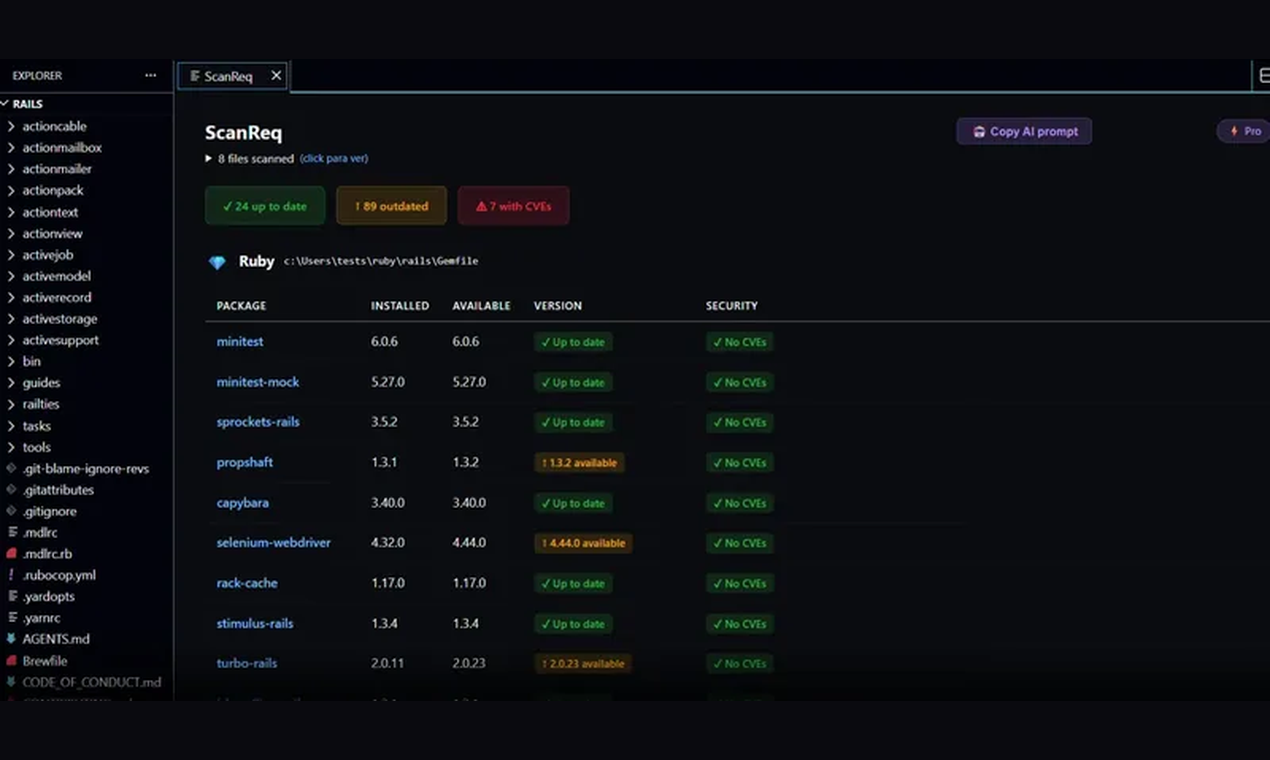Open the turbo-rails package link
The height and width of the screenshot is (760, 1270).
247,663
